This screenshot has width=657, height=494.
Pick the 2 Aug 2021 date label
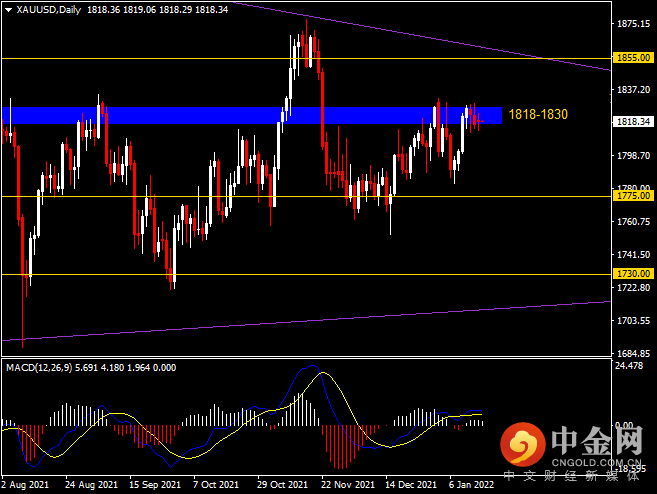coord(25,485)
